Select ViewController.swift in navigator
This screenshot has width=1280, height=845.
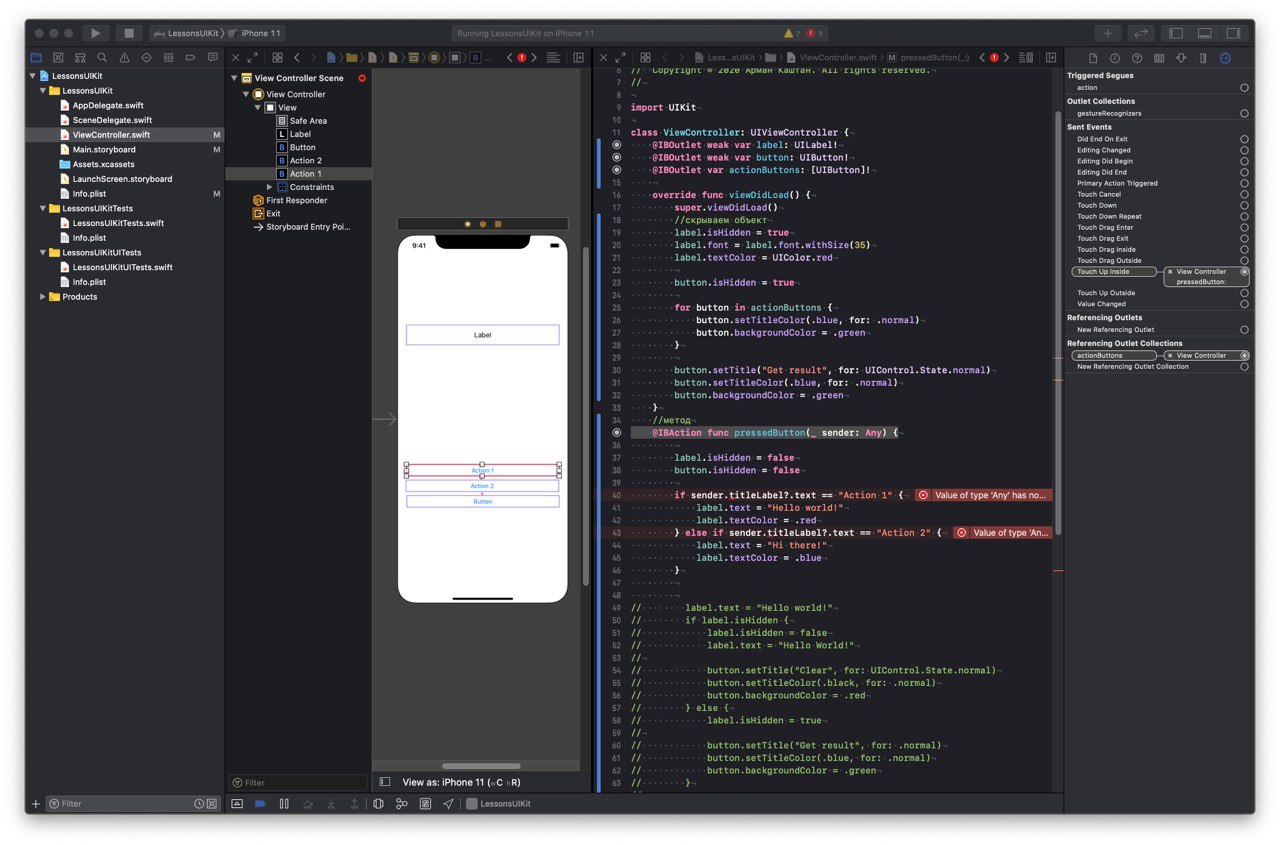(111, 135)
